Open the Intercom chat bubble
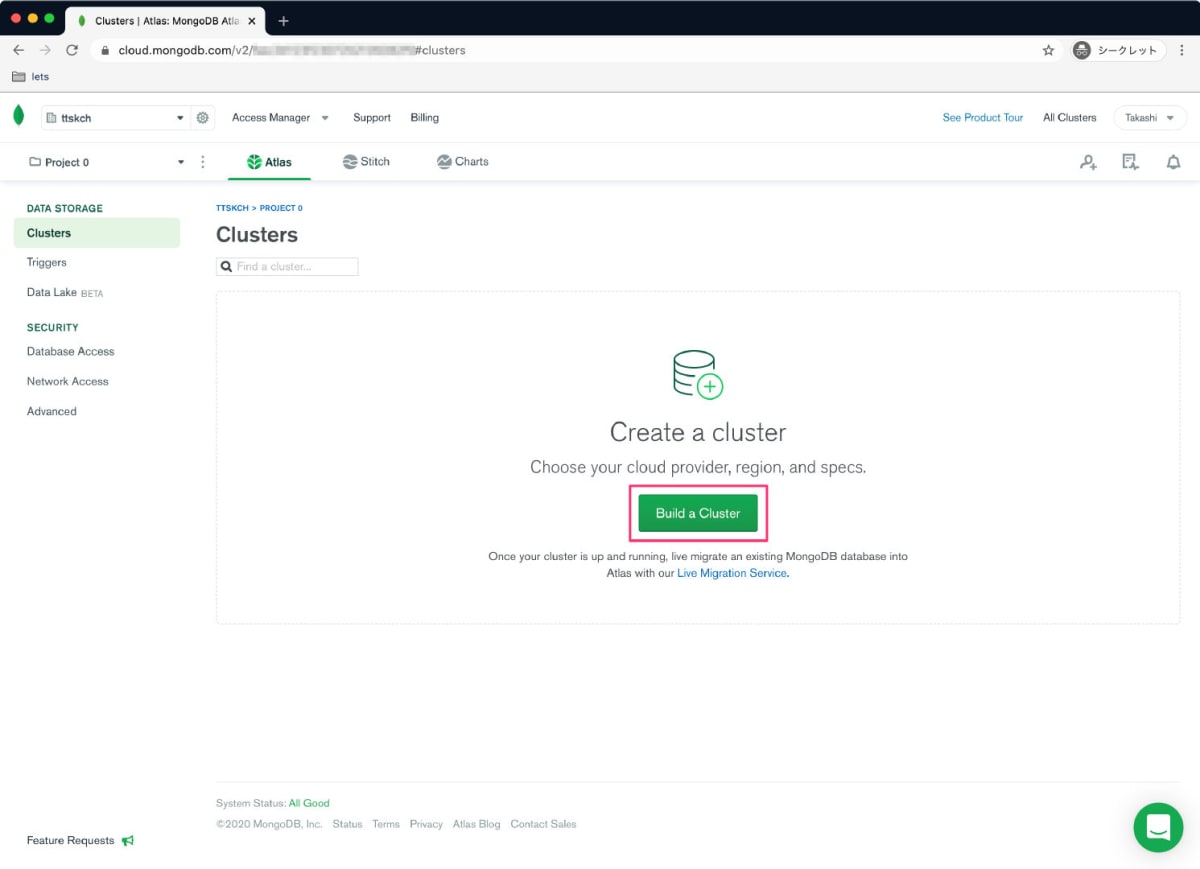1200x869 pixels. pyautogui.click(x=1158, y=827)
